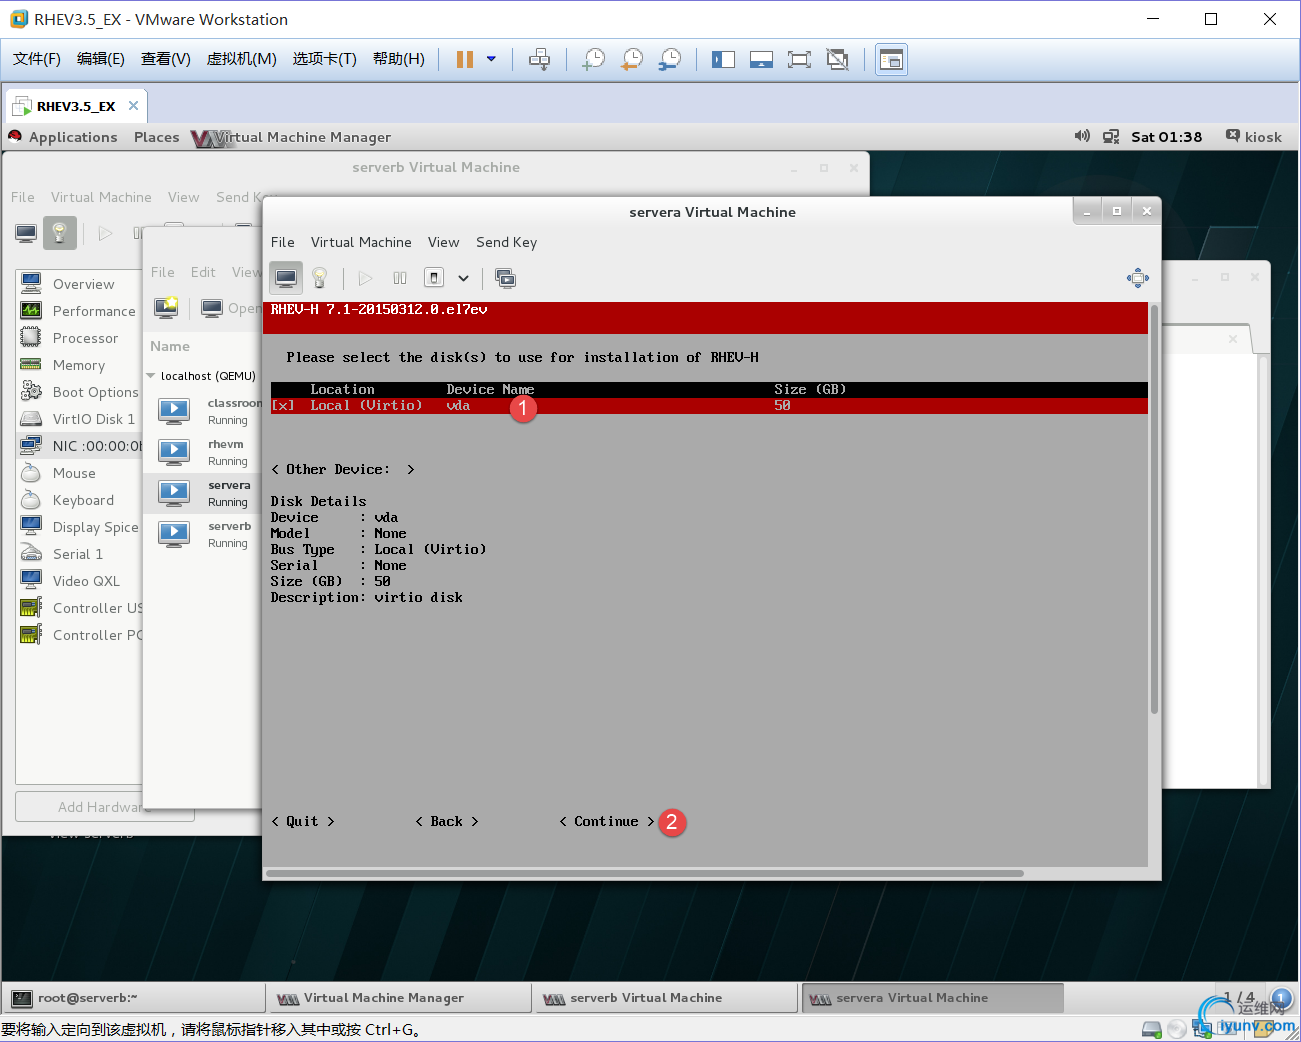Click the pause button in servera toolbar
1301x1042 pixels.
(x=400, y=278)
